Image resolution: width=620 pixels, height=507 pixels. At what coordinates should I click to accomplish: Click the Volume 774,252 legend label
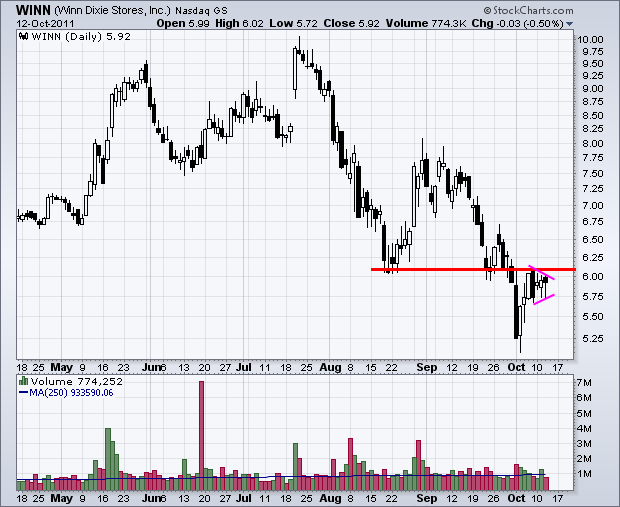(x=77, y=381)
